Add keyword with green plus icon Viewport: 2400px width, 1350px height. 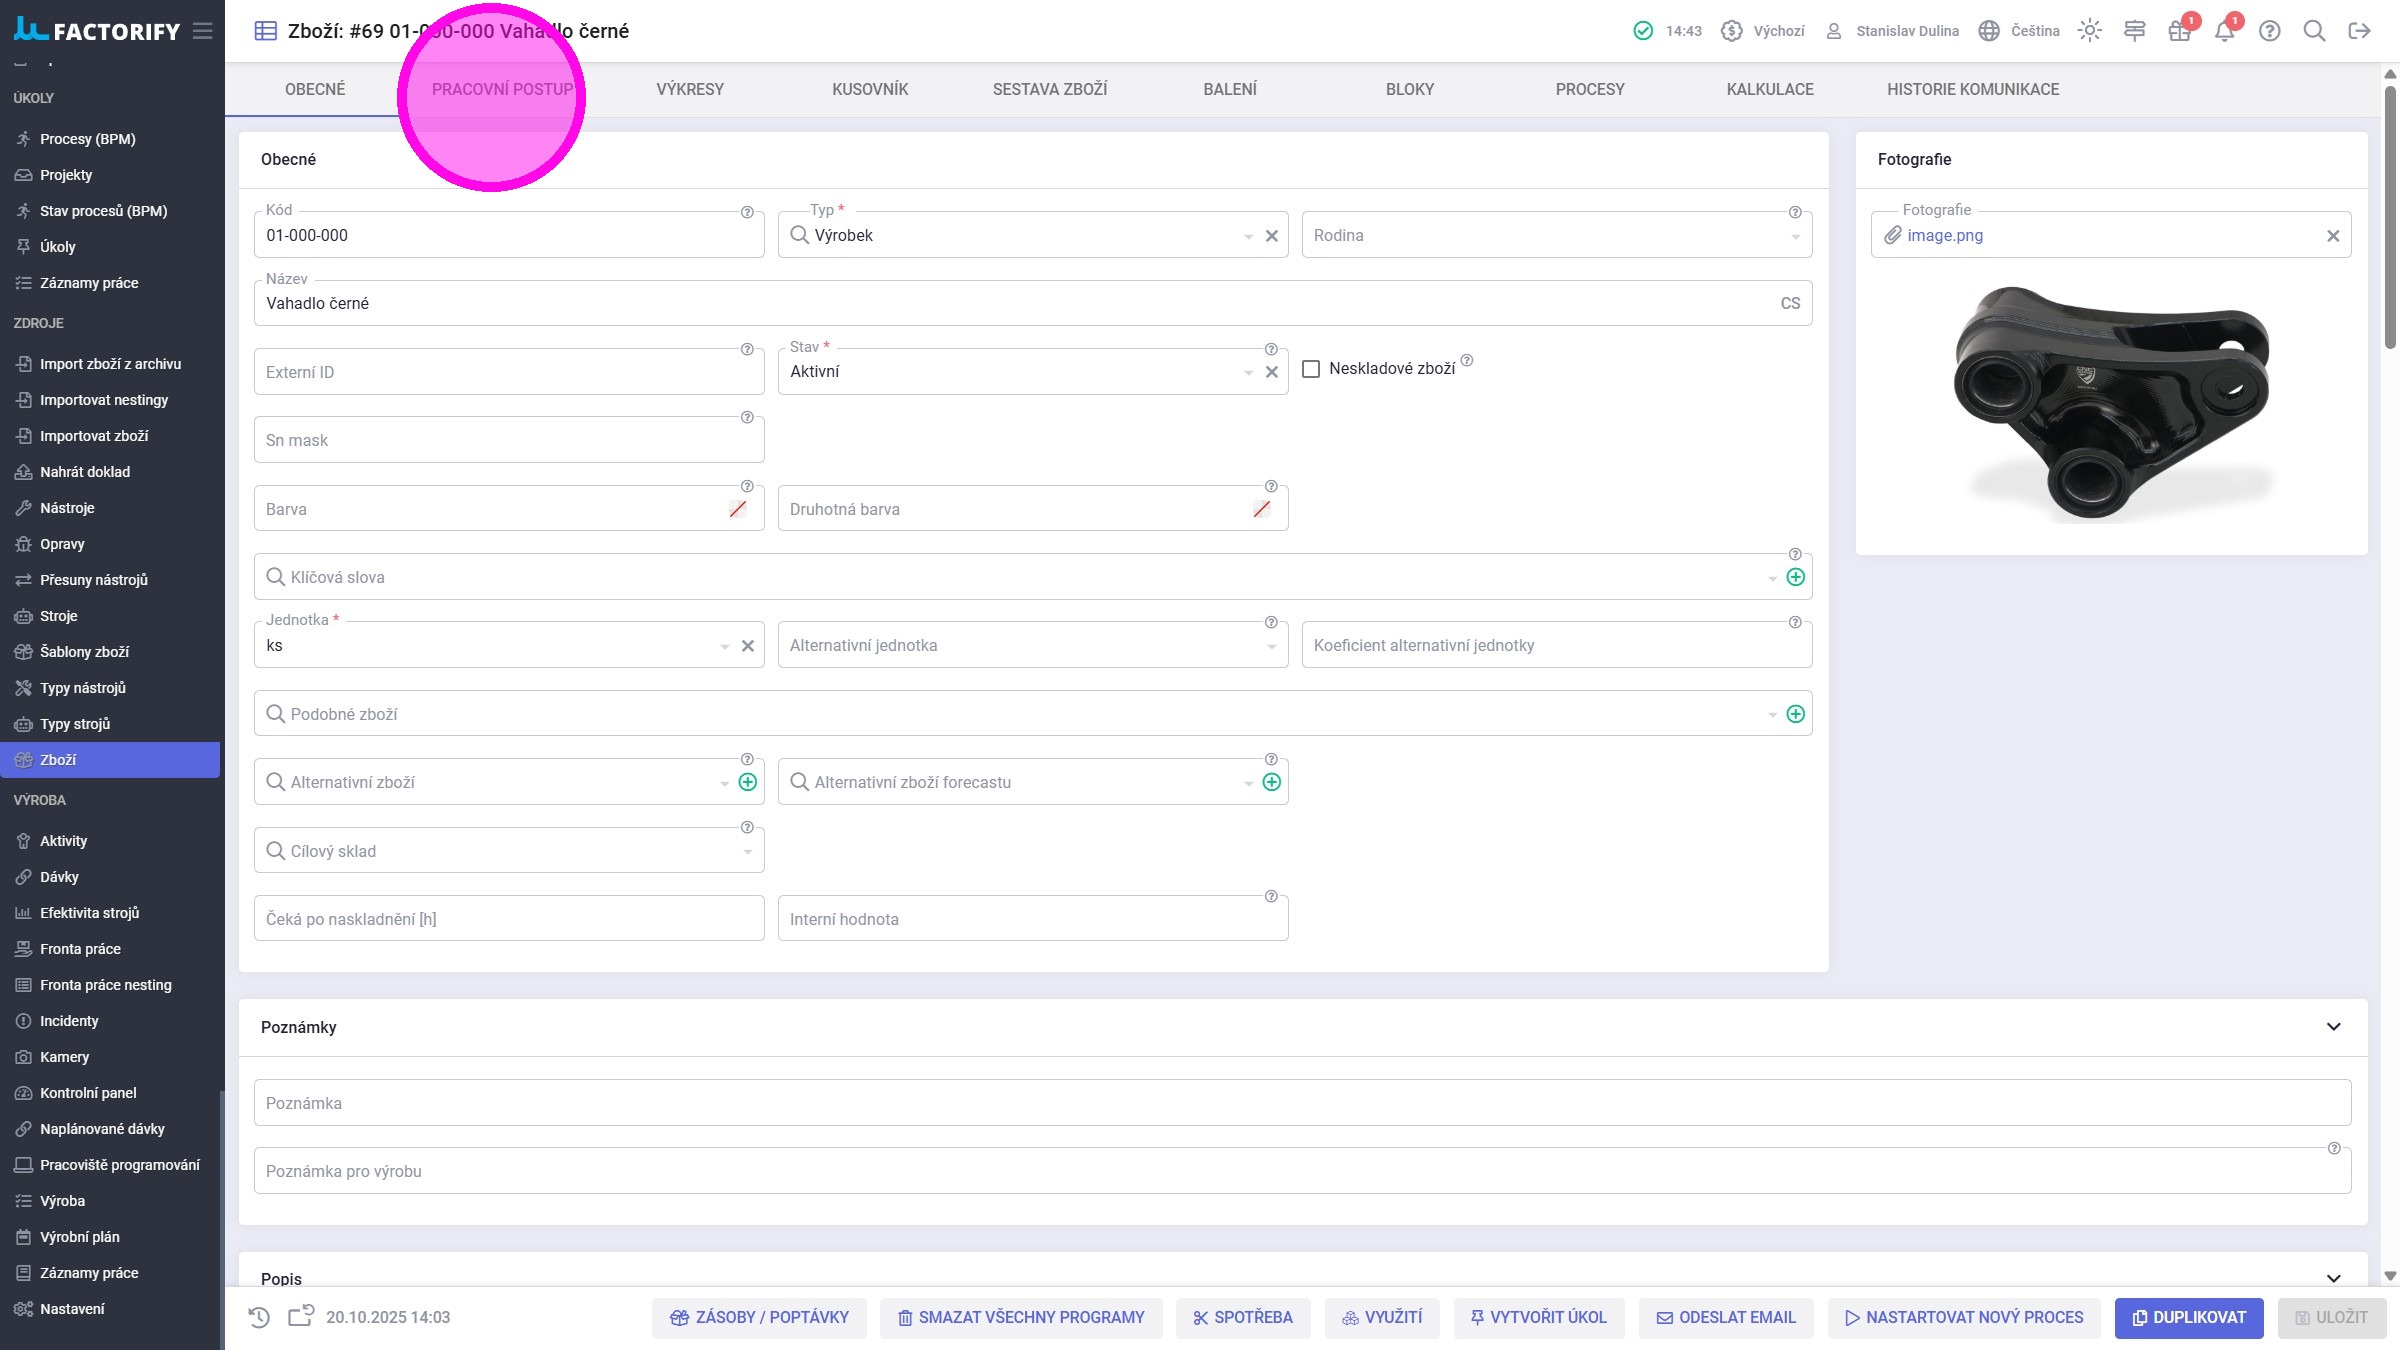pos(1795,577)
